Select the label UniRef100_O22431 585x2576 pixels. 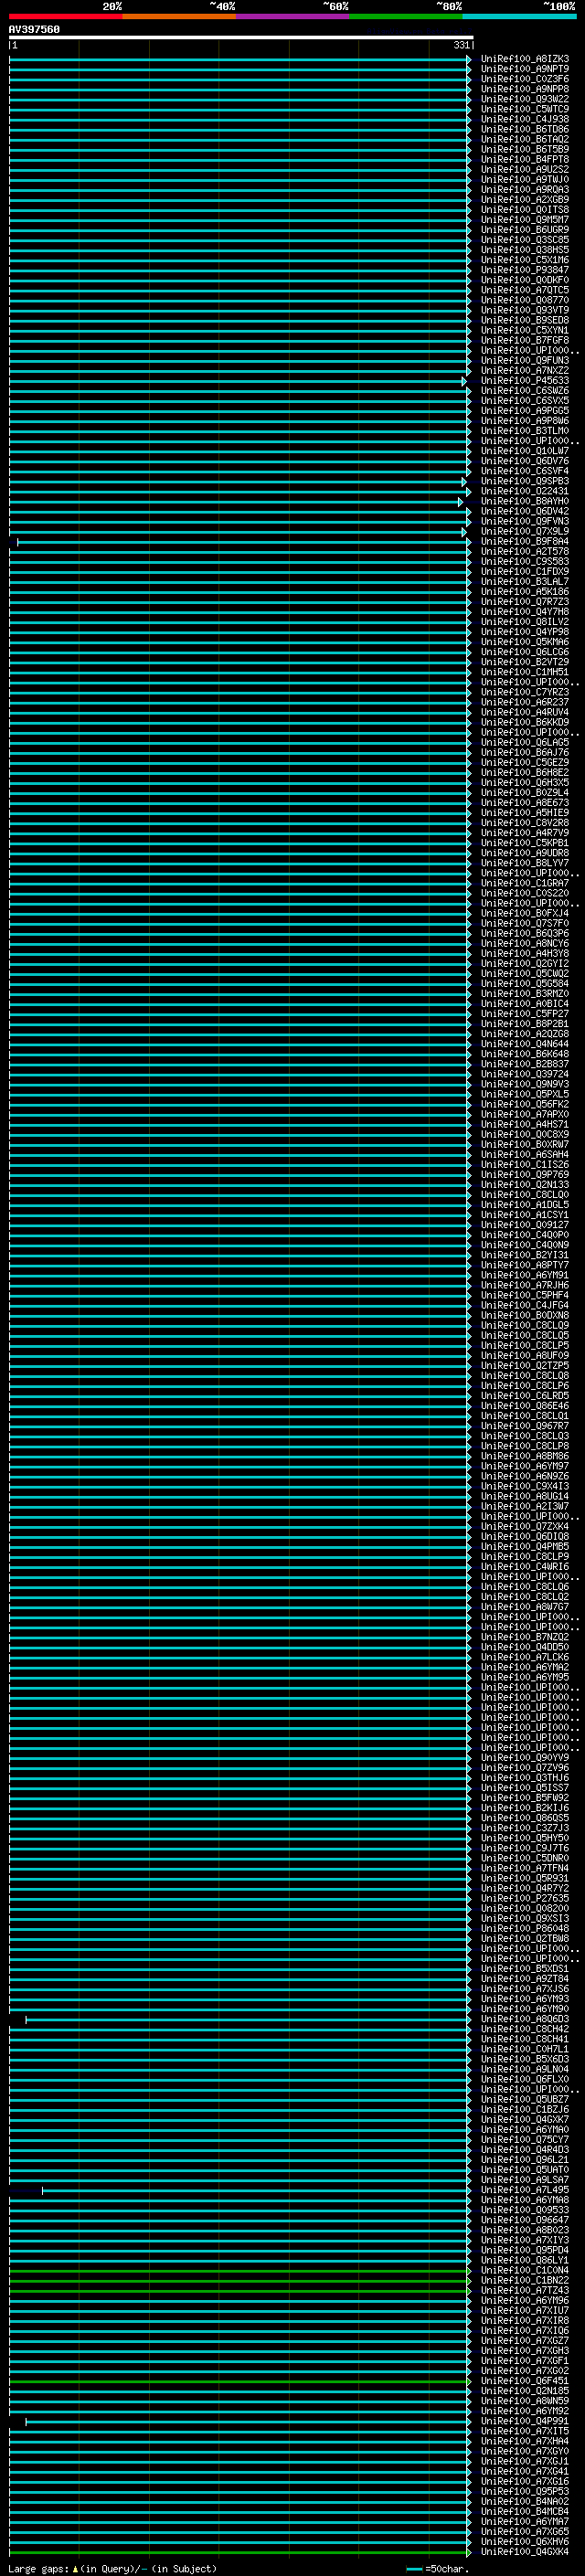(x=525, y=491)
